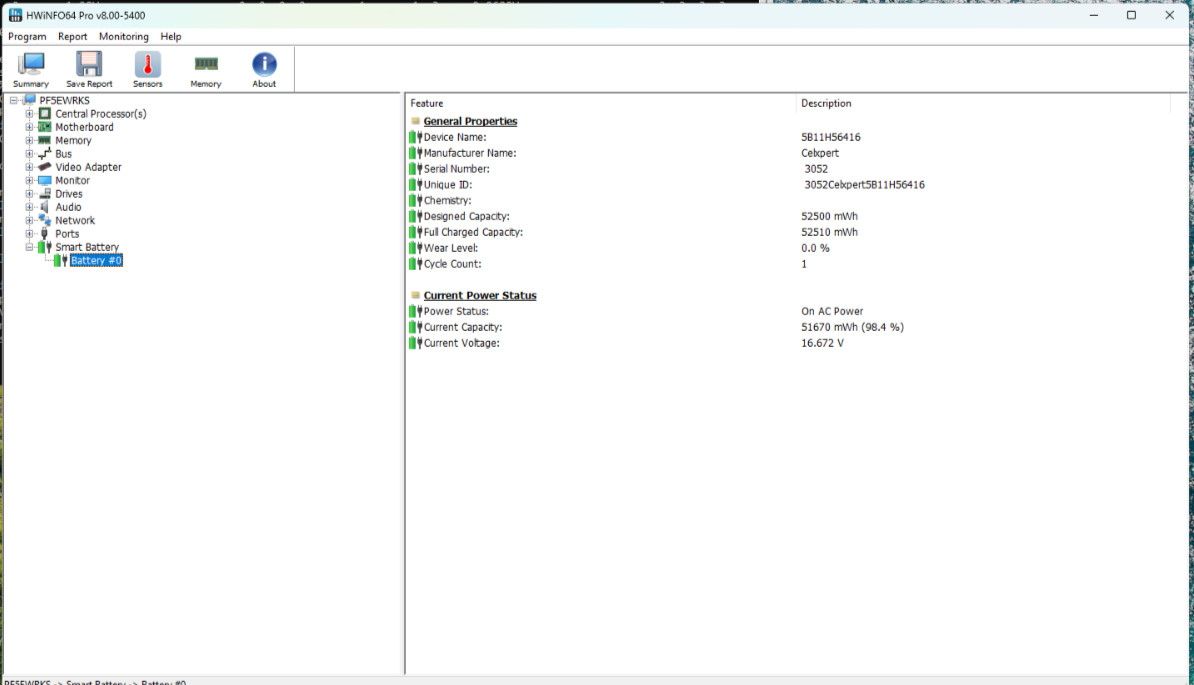Click the Battery #0 battery icon

(61, 260)
